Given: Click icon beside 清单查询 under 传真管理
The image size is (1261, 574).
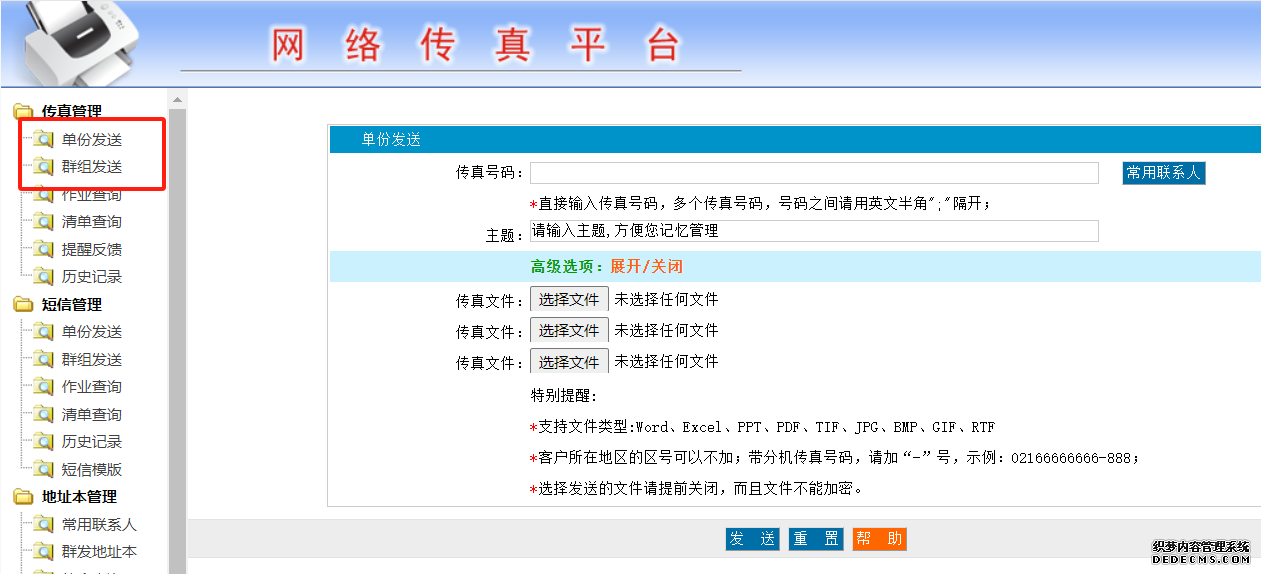Looking at the screenshot, I should coord(43,222).
